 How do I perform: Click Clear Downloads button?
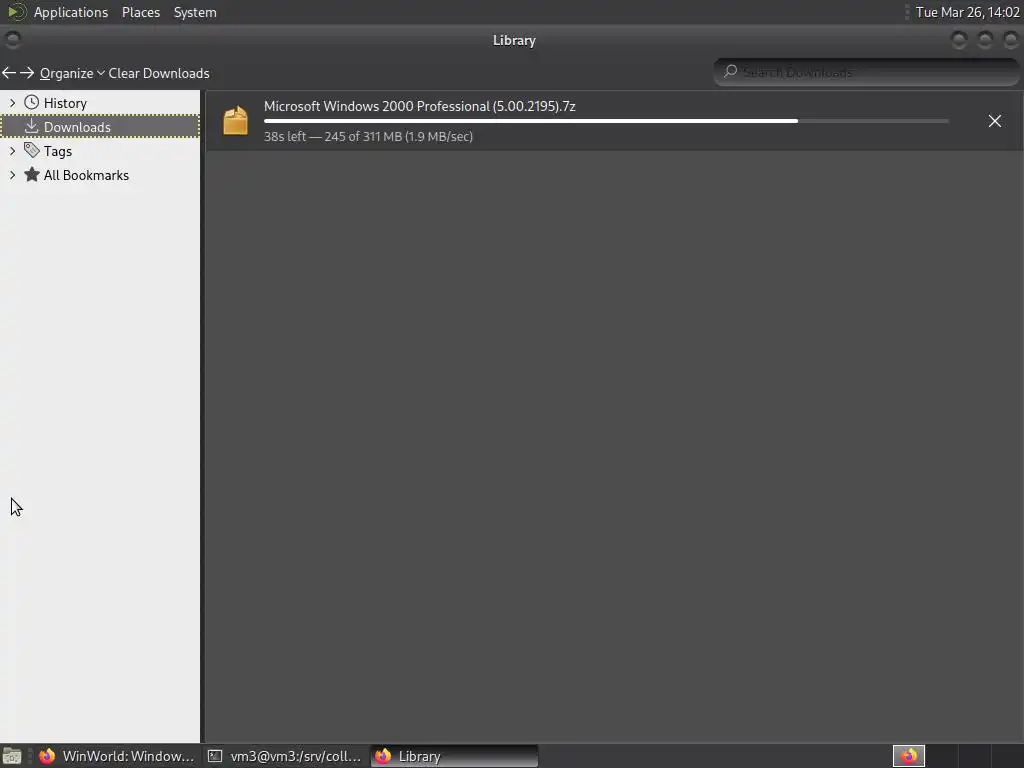tap(159, 73)
